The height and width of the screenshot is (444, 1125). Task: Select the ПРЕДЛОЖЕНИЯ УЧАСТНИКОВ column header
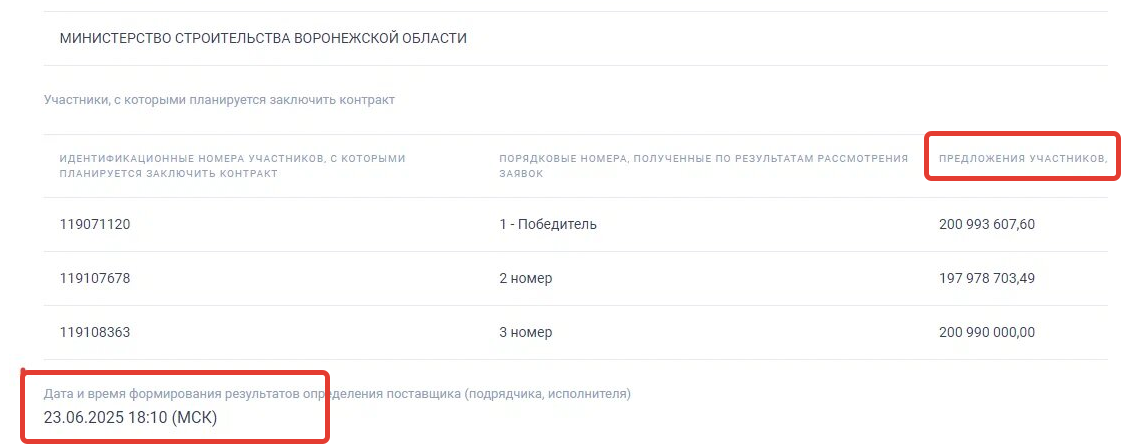pyautogui.click(x=1022, y=158)
